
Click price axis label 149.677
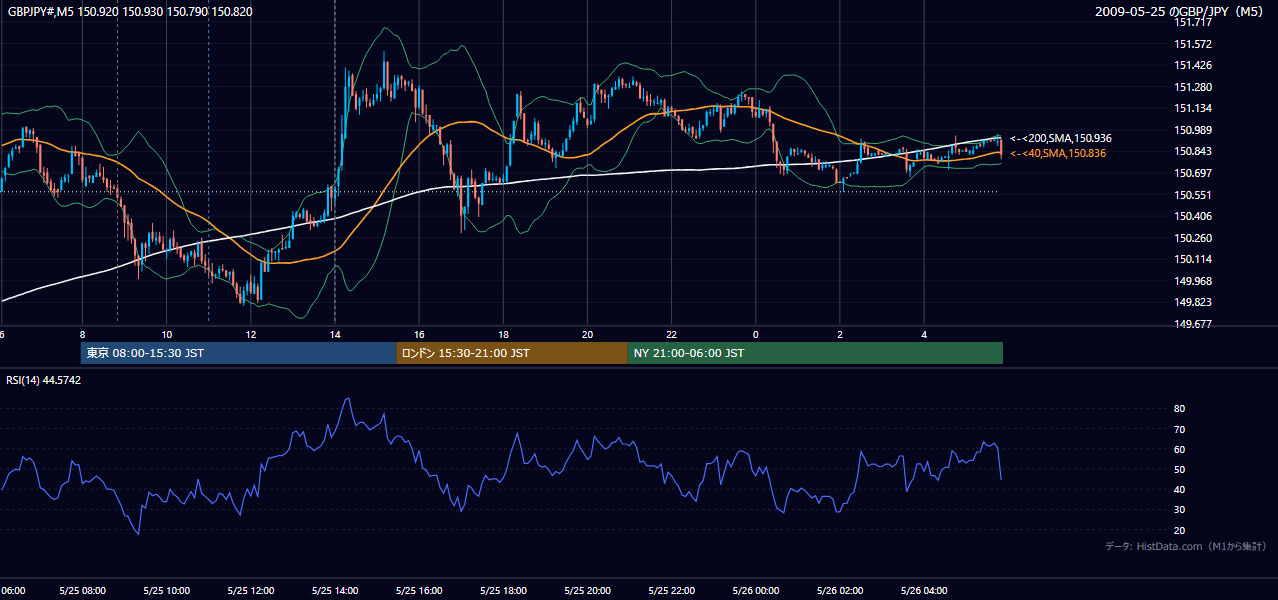[1194, 324]
